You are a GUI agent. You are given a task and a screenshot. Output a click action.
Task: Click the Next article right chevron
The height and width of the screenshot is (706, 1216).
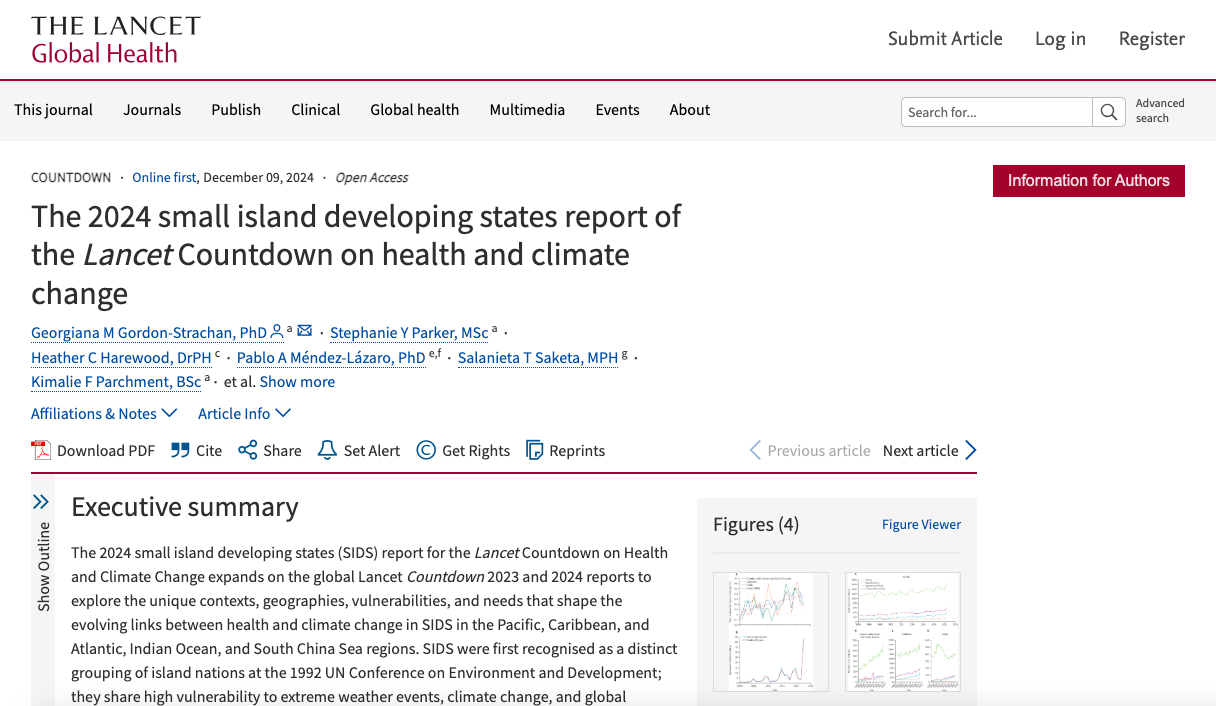[970, 450]
